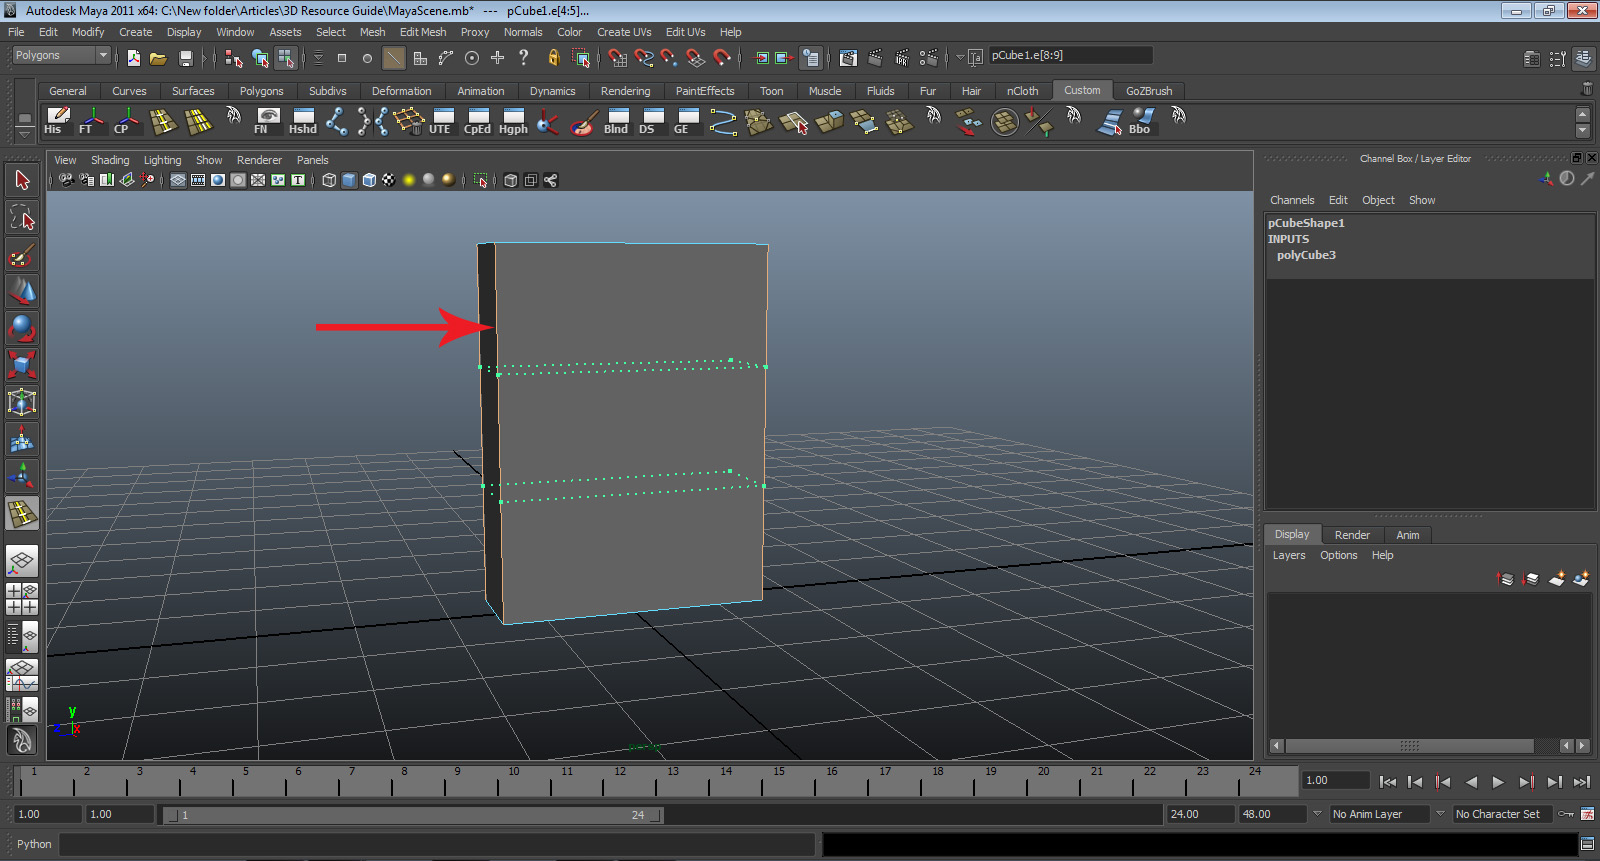The height and width of the screenshot is (861, 1600).
Task: Activate the Paint Selection tool
Action: [x=22, y=255]
